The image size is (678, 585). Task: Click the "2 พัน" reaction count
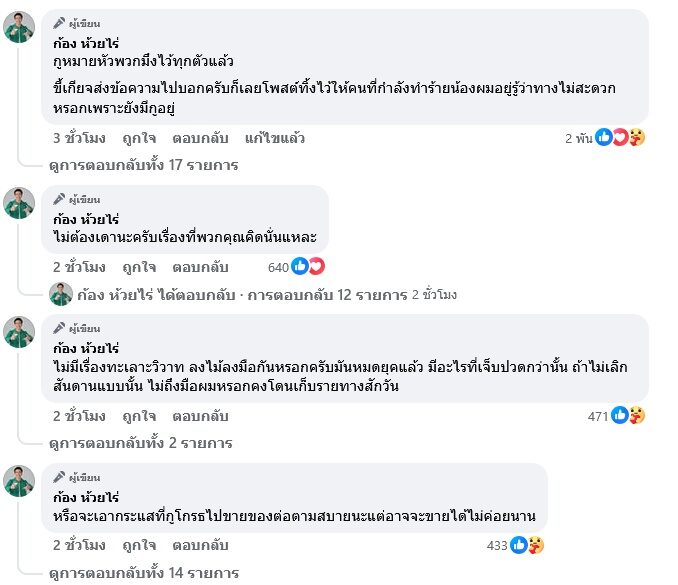578,138
